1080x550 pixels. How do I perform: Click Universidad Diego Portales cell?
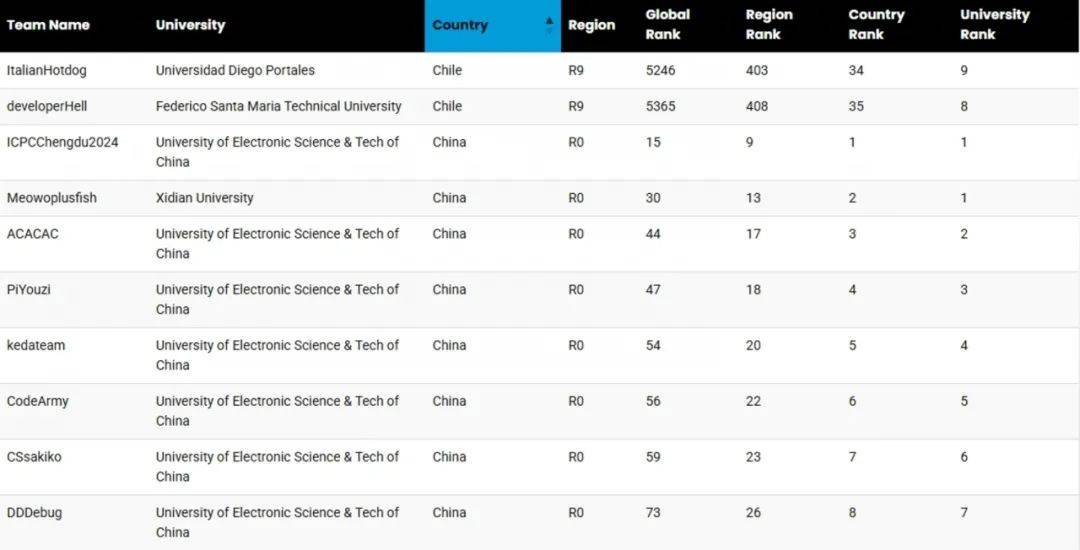point(235,70)
